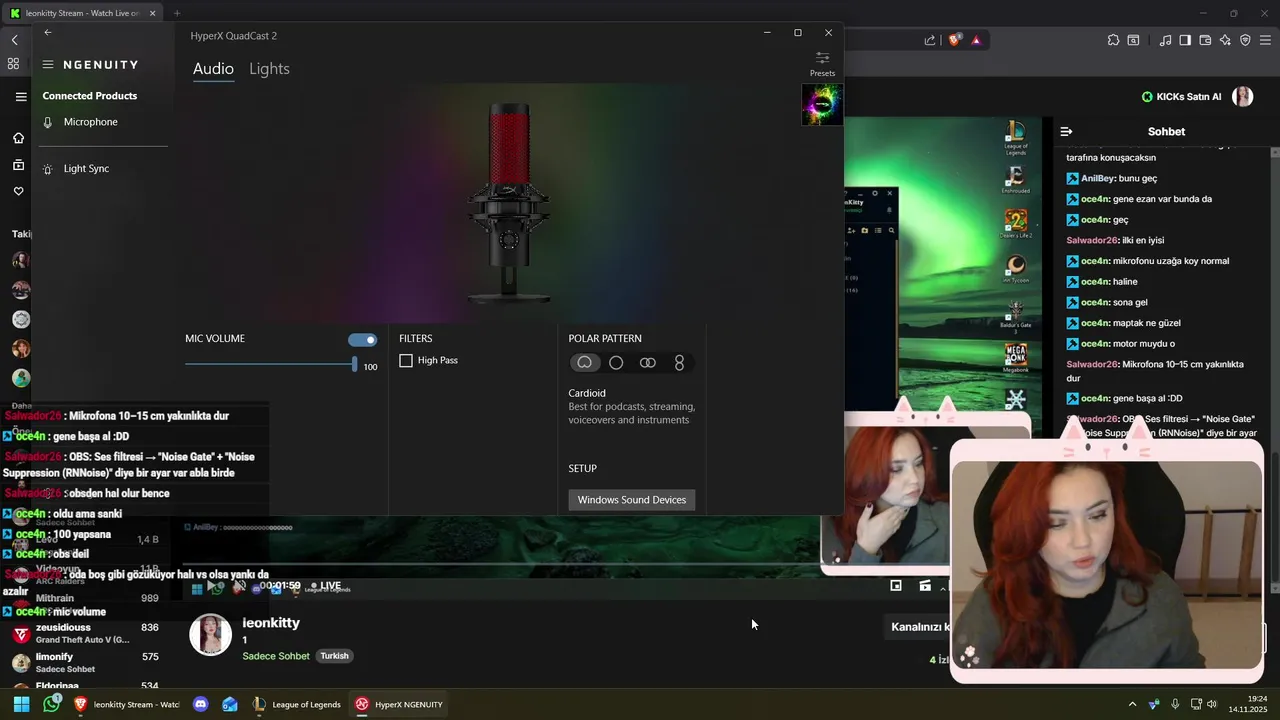
Task: Switch to League of Legends taskbar item
Action: pyautogui.click(x=297, y=704)
